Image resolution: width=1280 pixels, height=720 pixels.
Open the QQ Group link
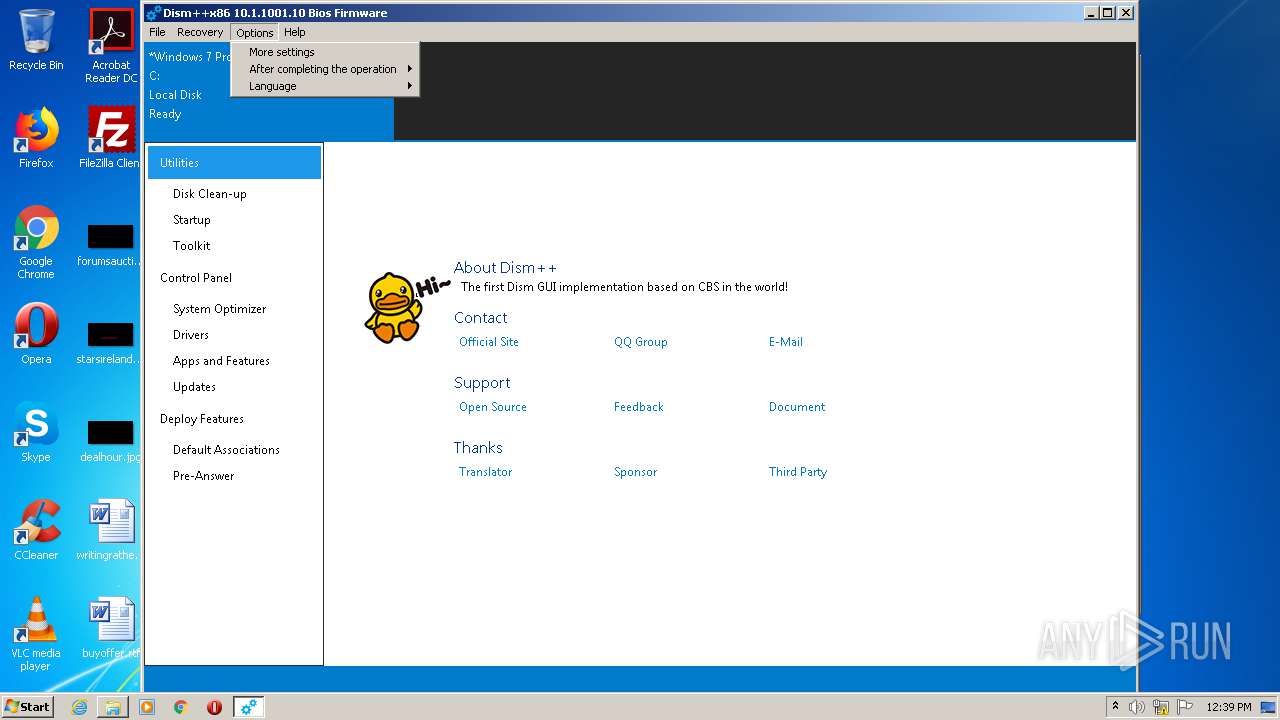point(640,342)
